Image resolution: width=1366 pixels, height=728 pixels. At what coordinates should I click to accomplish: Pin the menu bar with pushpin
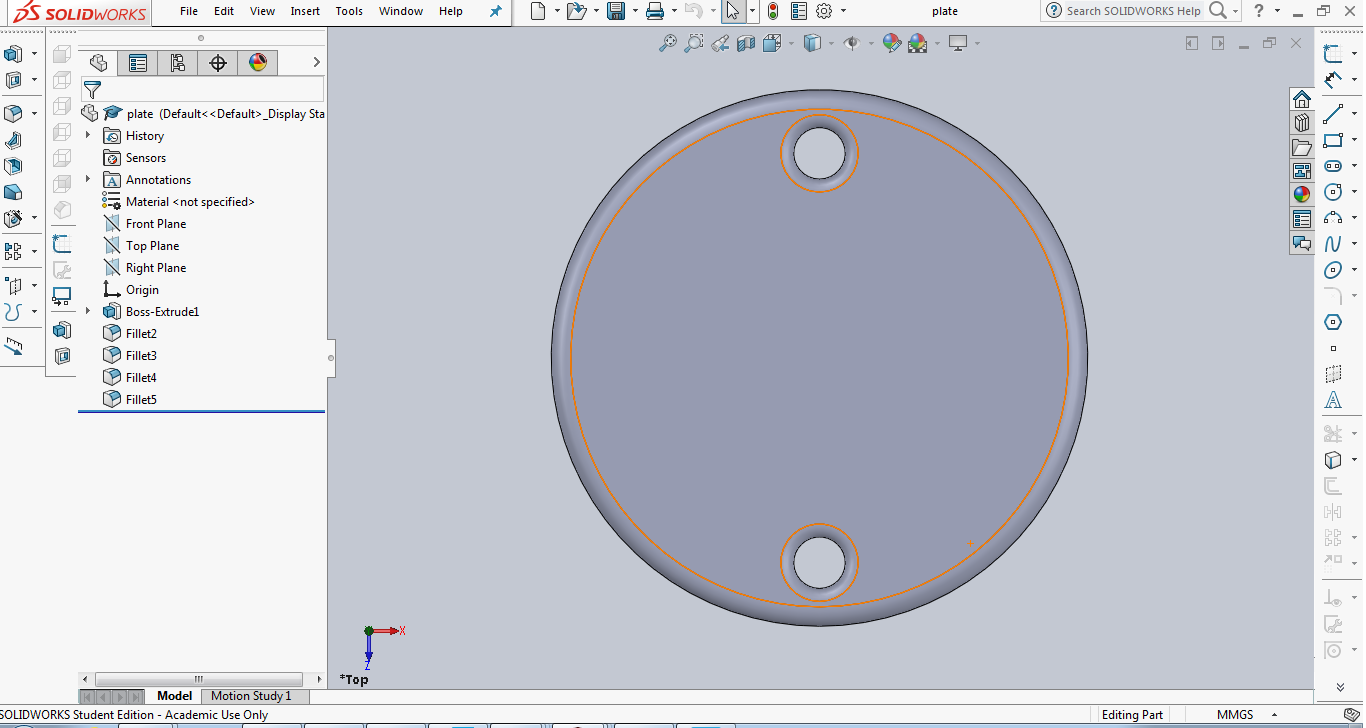(x=495, y=11)
